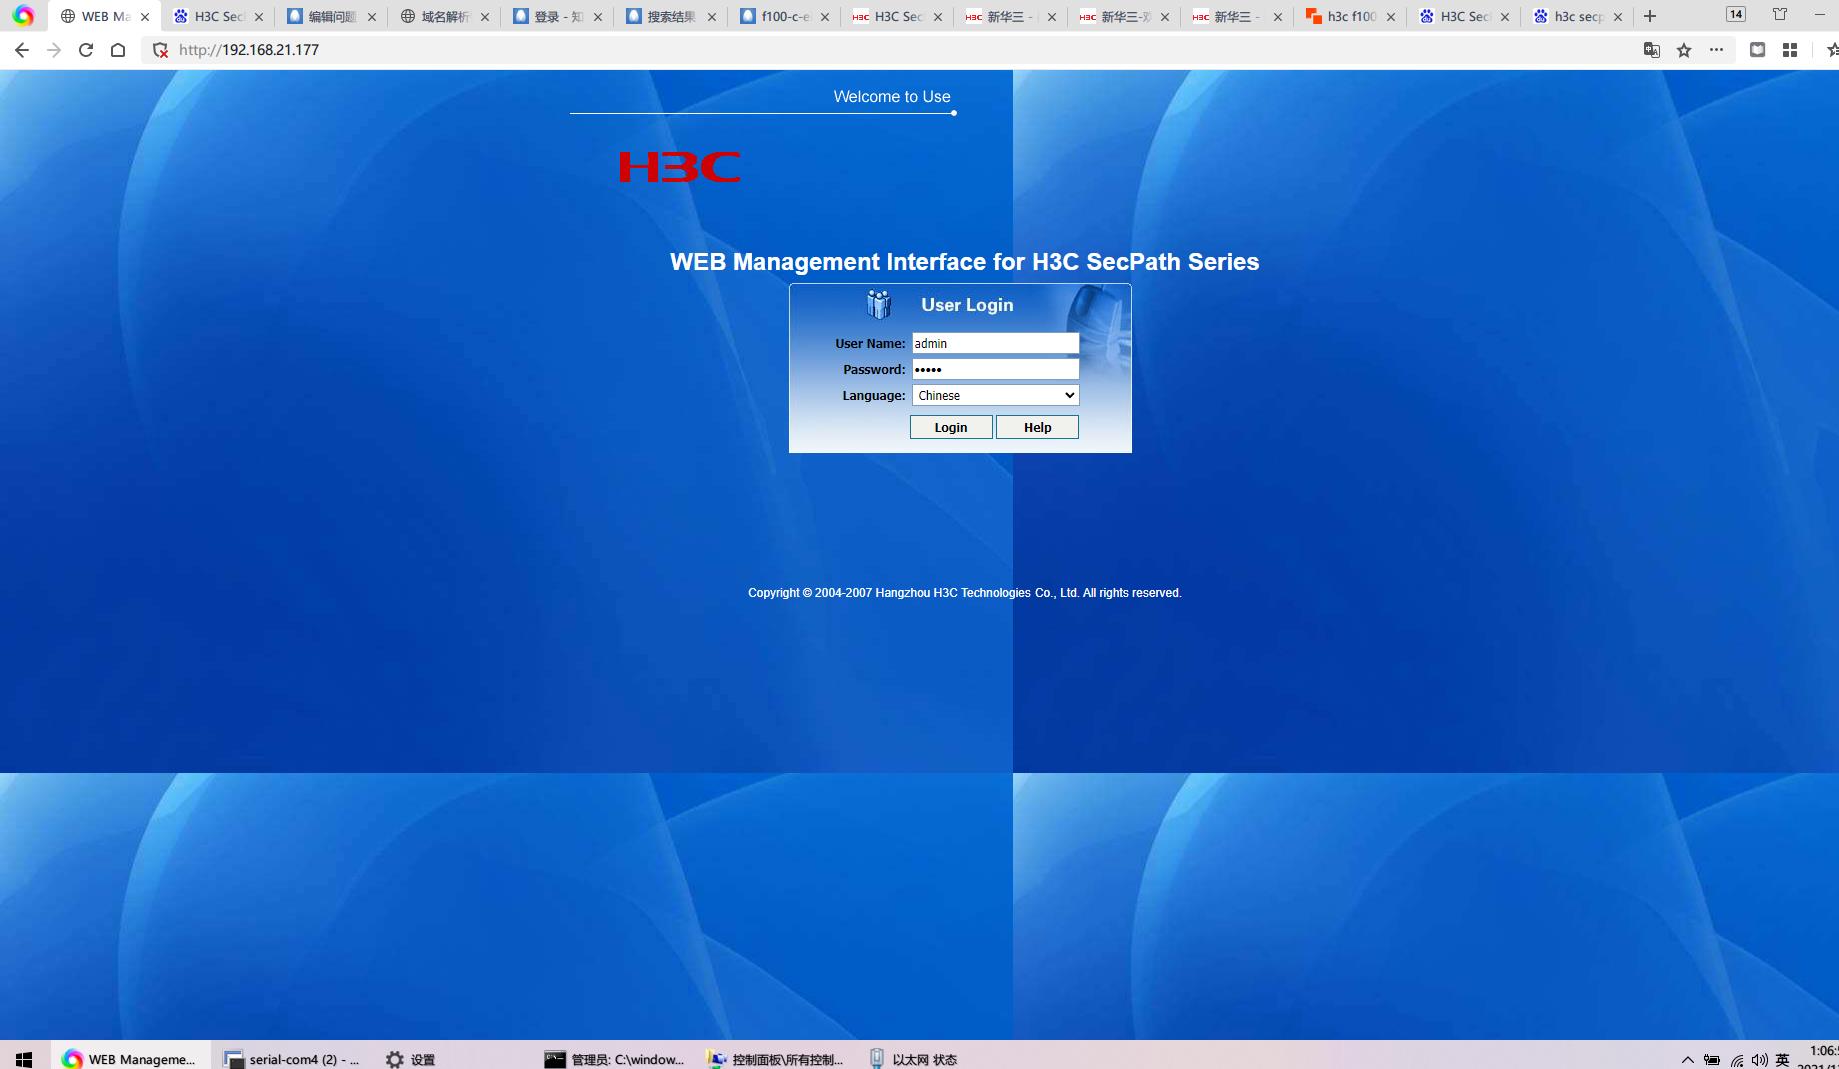Open the Windows Start menu
1839x1069 pixels.
[x=24, y=1059]
